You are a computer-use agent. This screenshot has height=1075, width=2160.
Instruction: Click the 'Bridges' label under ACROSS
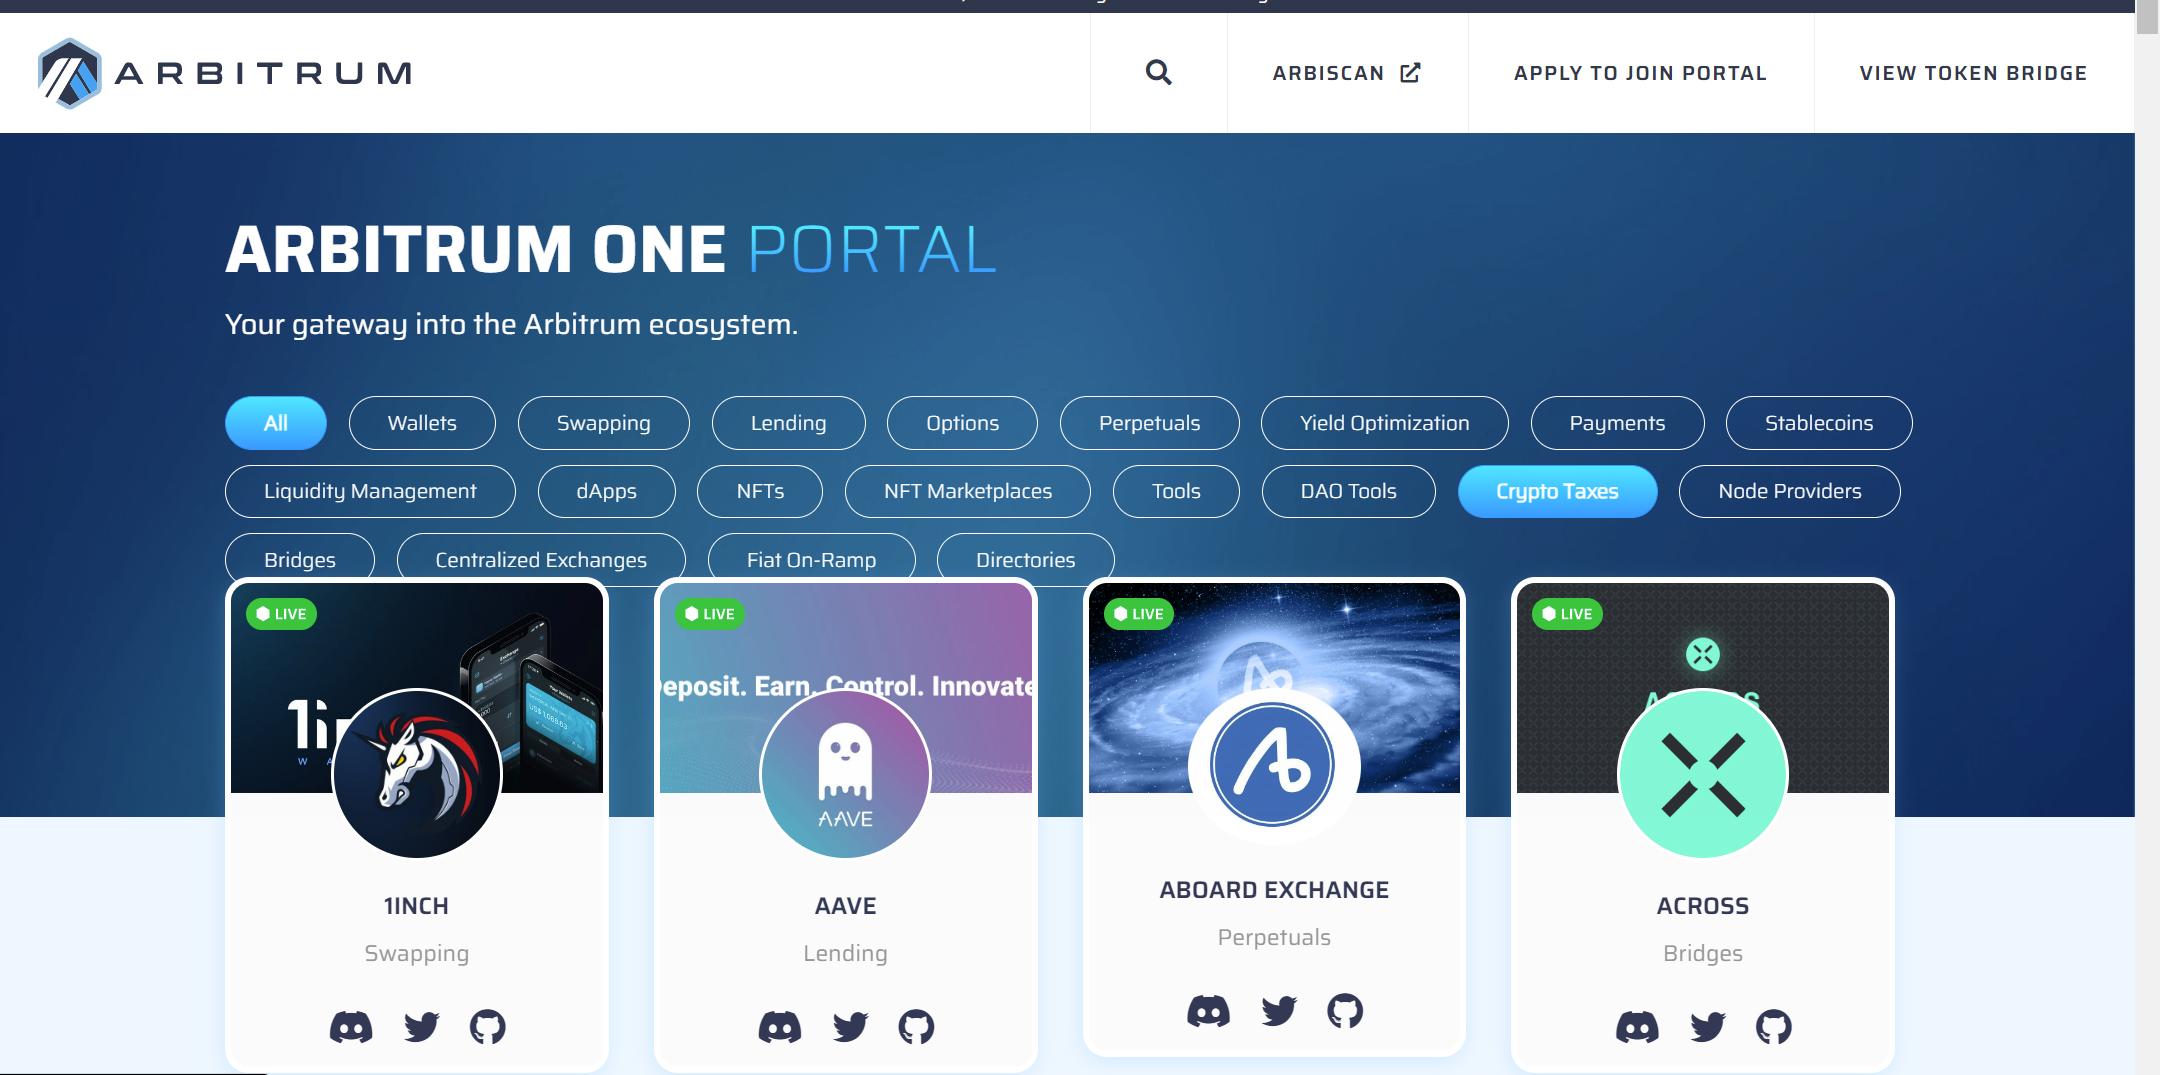1703,953
